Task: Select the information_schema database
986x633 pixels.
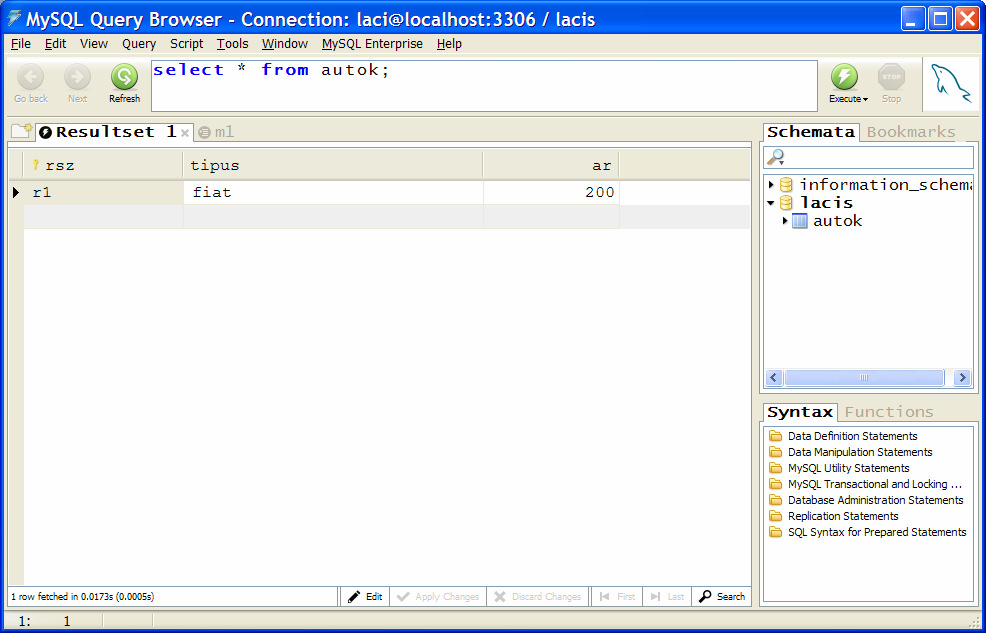Action: 885,185
